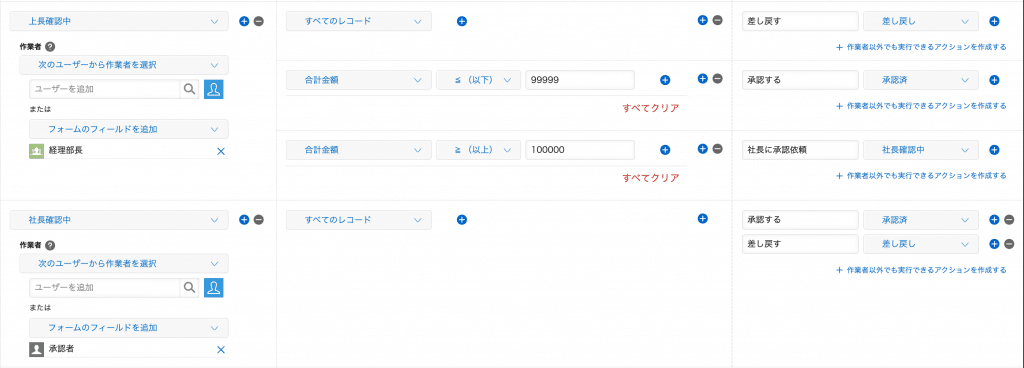Viewport: 1024px width, 368px height.
Task: Remove the 社長確認中 section's 承認する action with its minus
Action: click(1009, 220)
